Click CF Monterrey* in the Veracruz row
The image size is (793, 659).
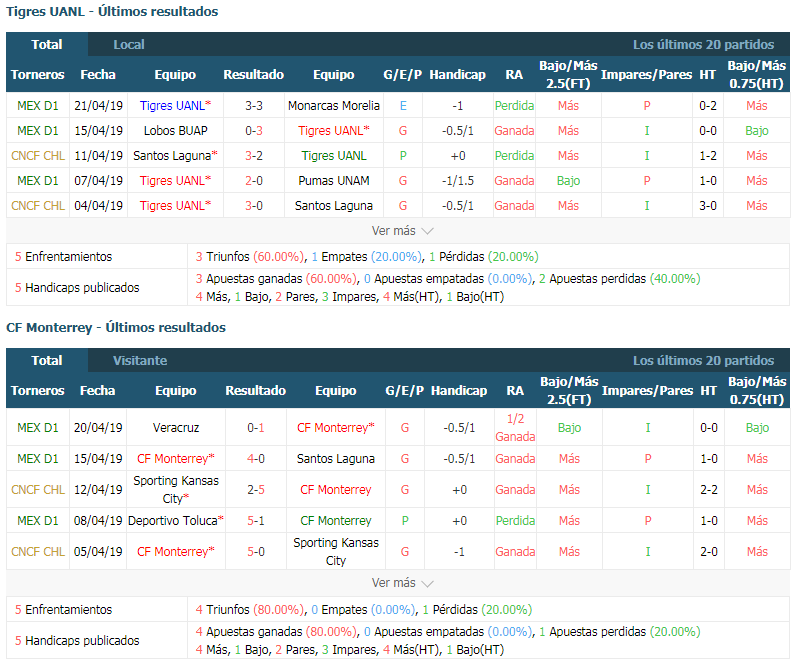point(336,428)
